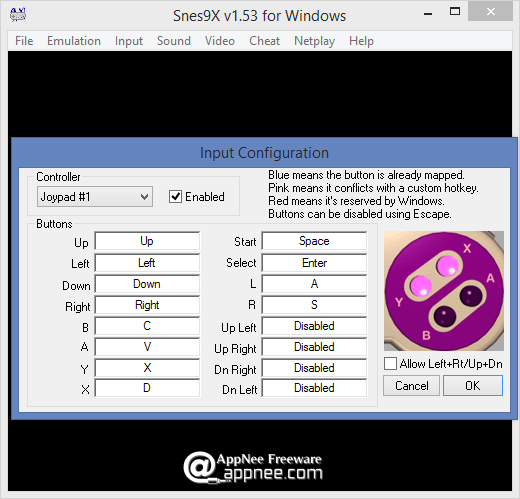Image resolution: width=520 pixels, height=499 pixels.
Task: Select the Dn Right mapping field
Action: [314, 368]
